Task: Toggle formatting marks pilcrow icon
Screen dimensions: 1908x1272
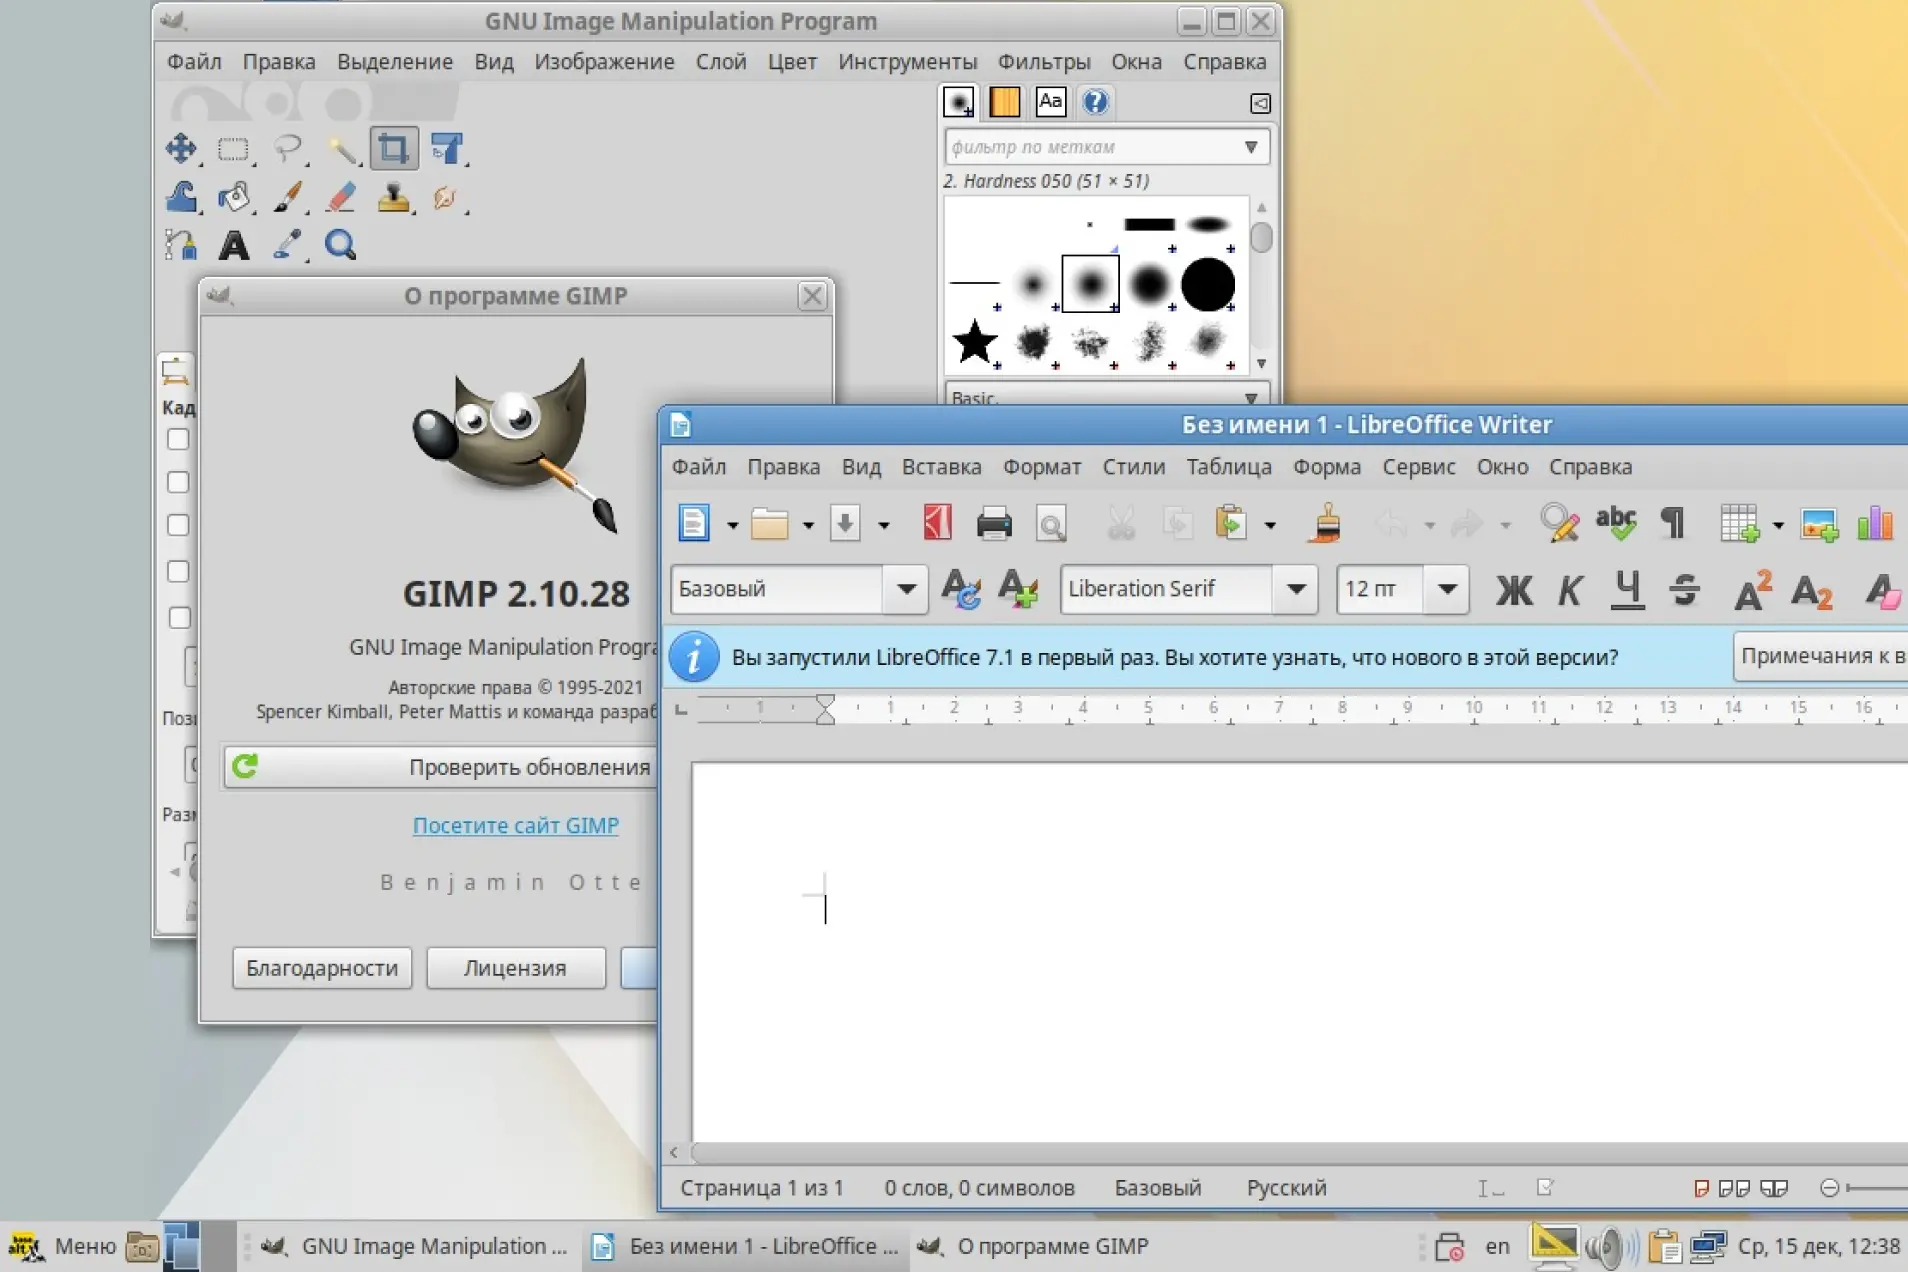Action: [1672, 524]
